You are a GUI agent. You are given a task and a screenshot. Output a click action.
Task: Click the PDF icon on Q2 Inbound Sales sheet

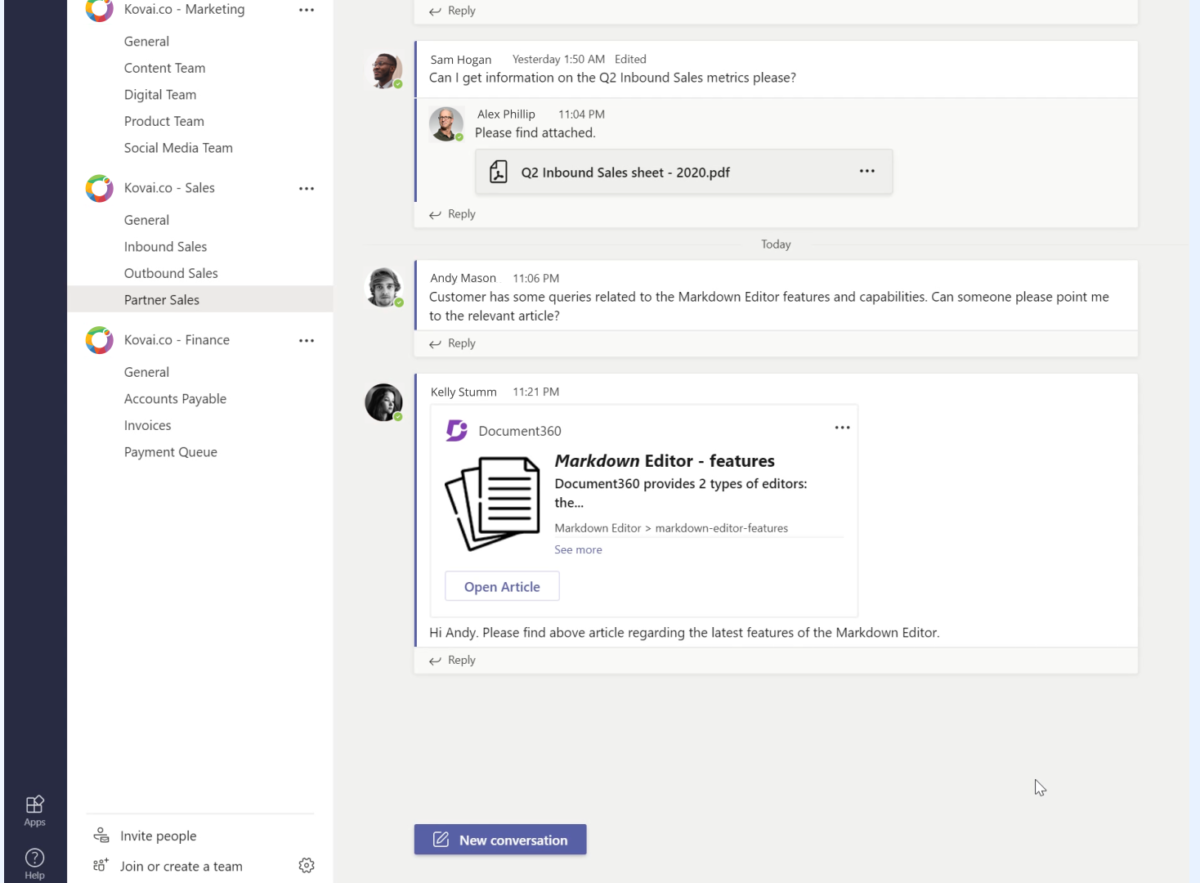[497, 171]
